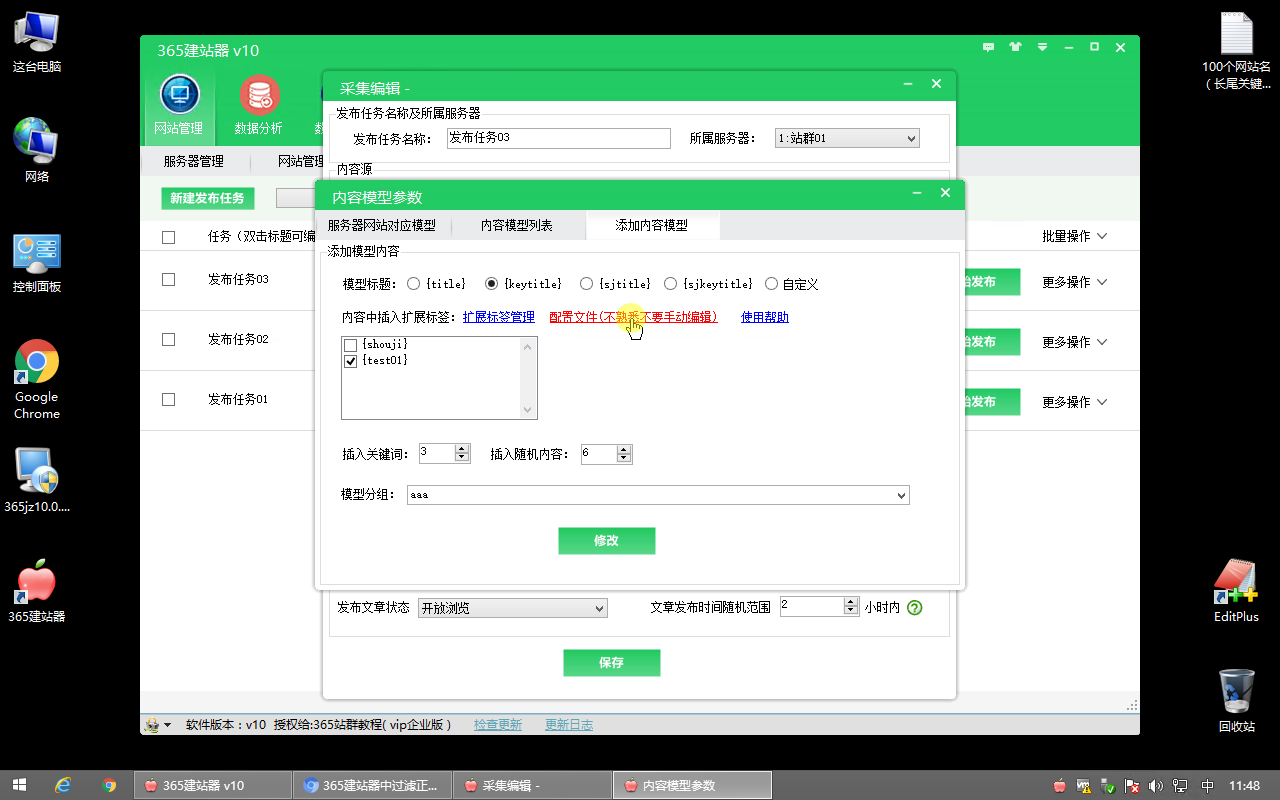1280x800 pixels.
Task: Click the 发布任务名称 input field
Action: point(558,138)
